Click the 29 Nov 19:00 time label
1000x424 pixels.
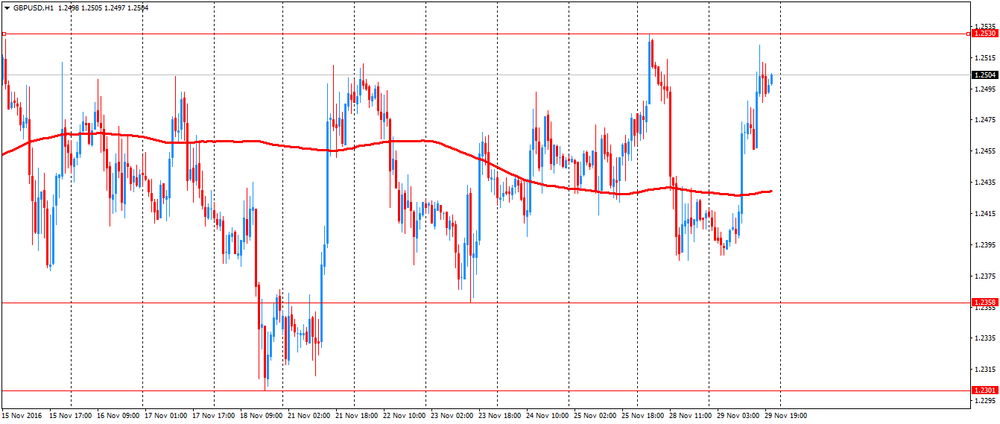[x=786, y=415]
